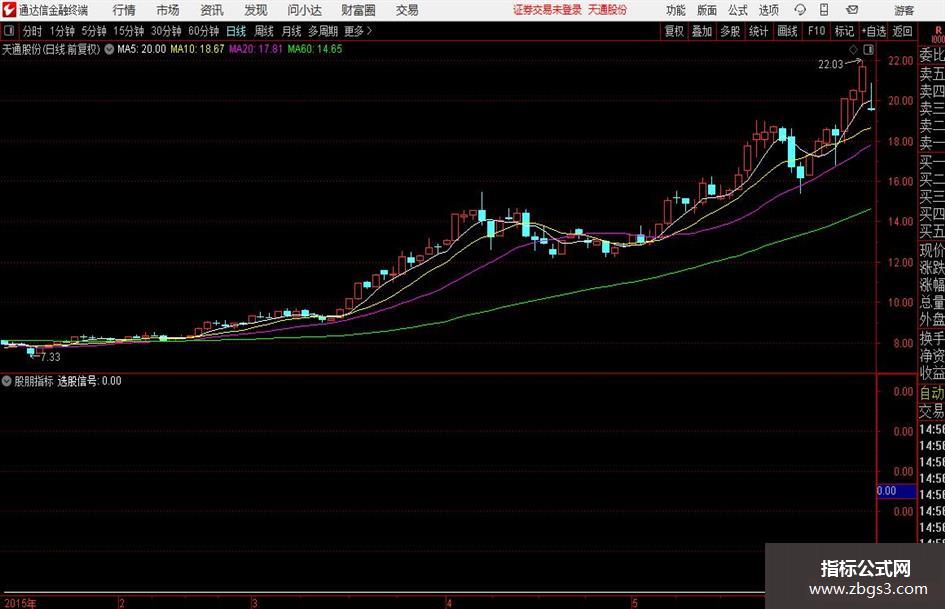Click the month 3 timeline marker
Image resolution: width=945 pixels, height=609 pixels.
point(254,603)
